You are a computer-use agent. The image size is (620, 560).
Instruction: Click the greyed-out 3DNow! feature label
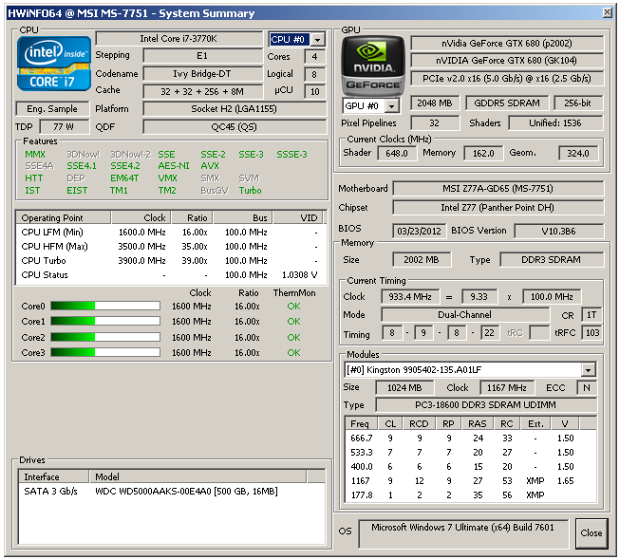pos(83,154)
